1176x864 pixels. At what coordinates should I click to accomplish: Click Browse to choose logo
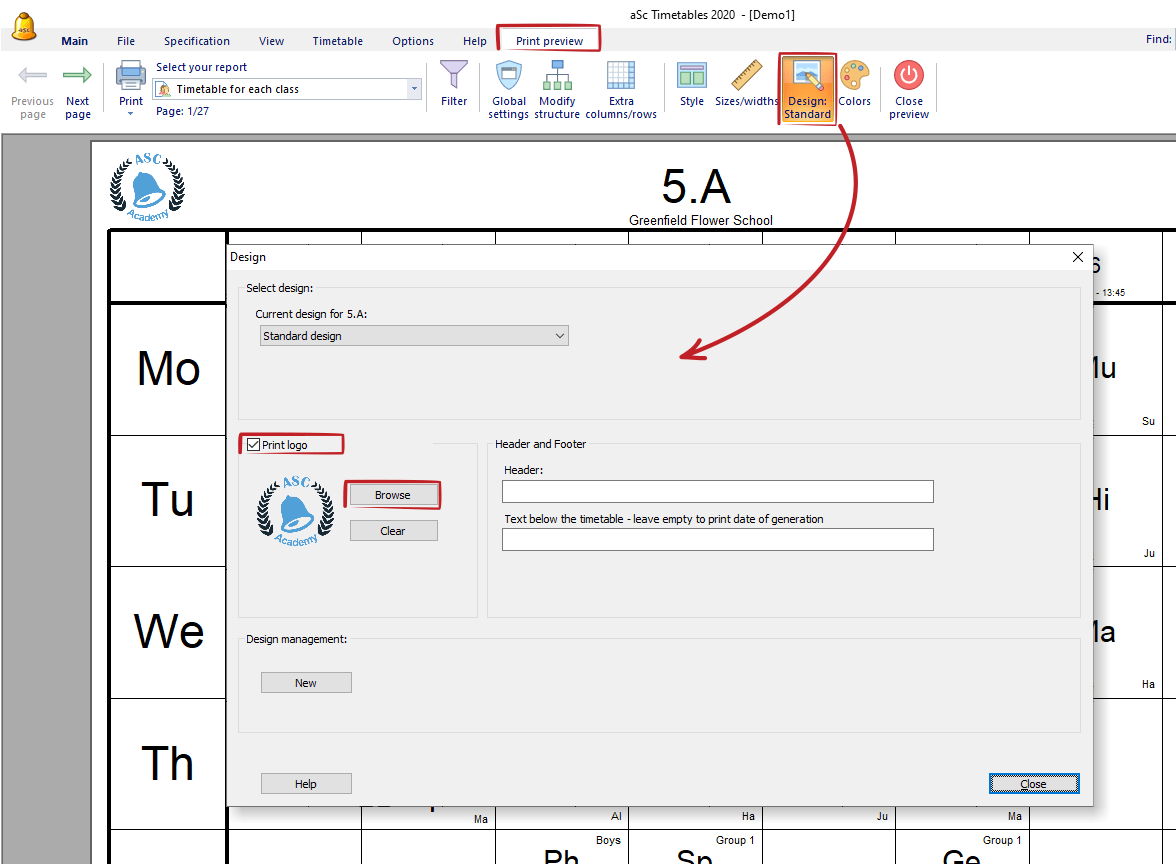click(393, 495)
